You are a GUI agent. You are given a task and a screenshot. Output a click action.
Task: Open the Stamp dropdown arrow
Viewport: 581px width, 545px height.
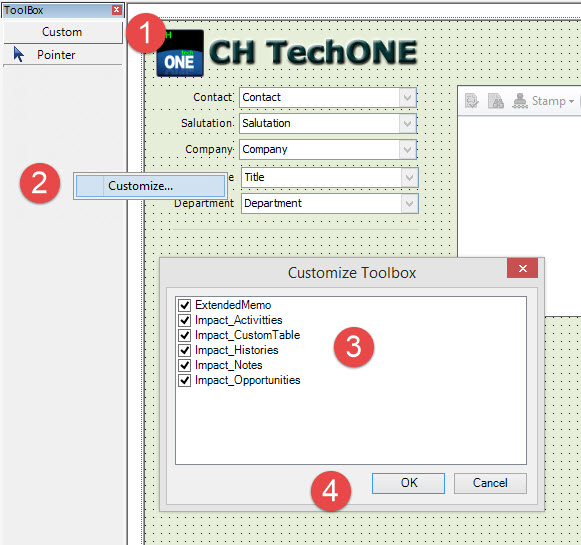point(571,101)
